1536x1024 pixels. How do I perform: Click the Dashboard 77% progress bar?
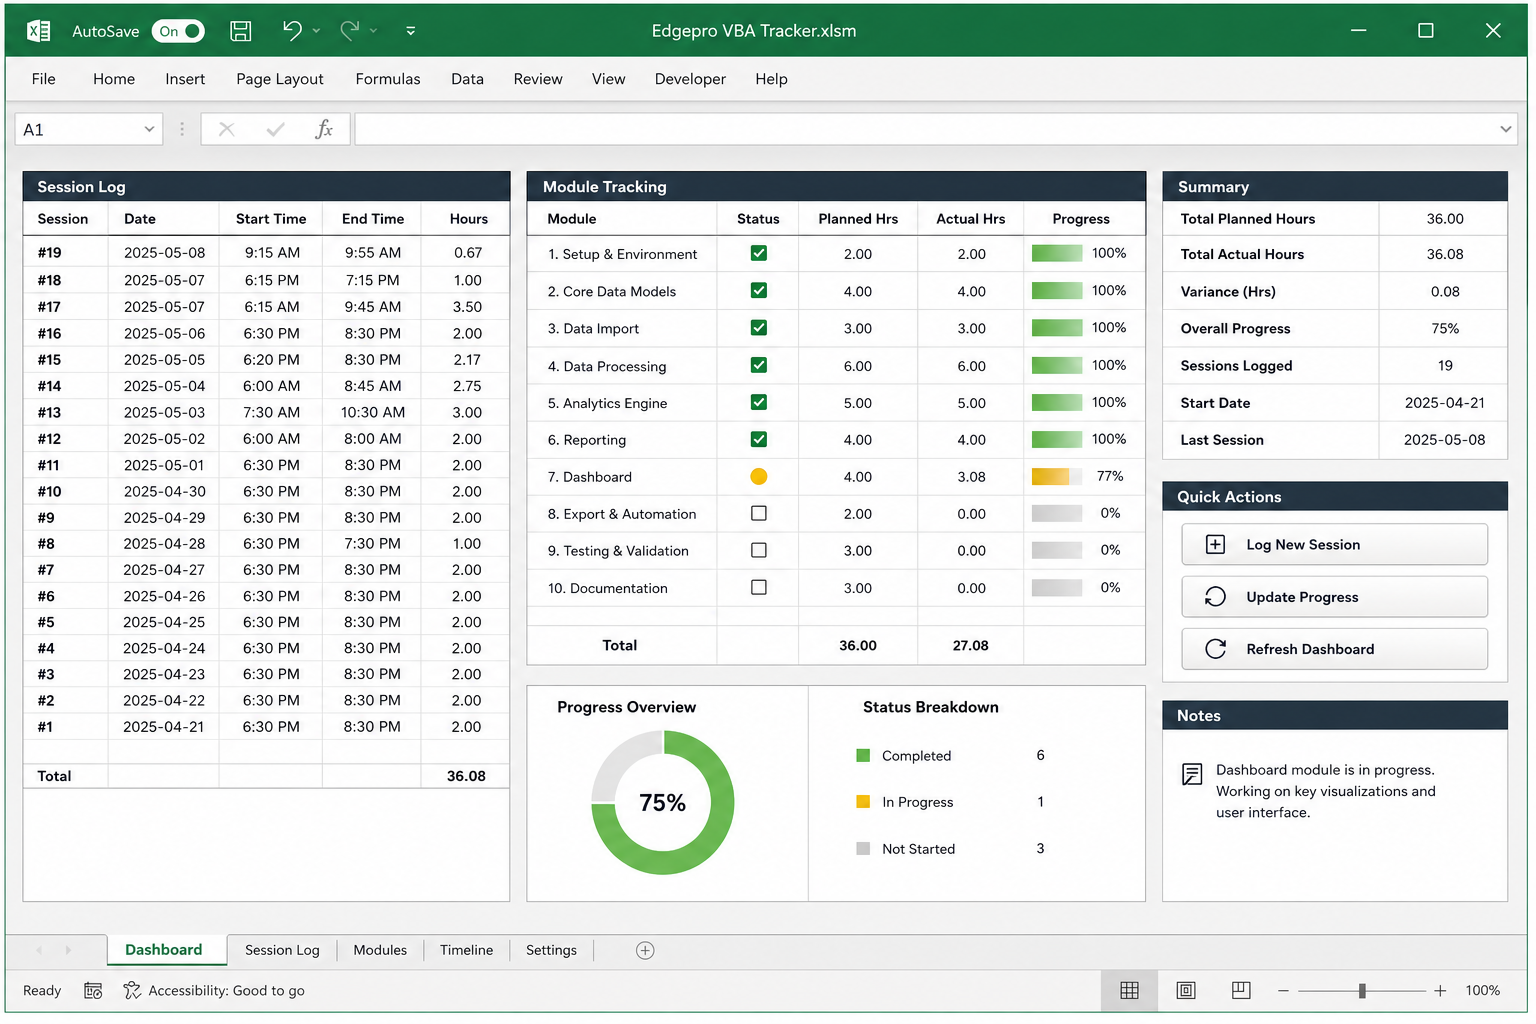coord(1057,476)
